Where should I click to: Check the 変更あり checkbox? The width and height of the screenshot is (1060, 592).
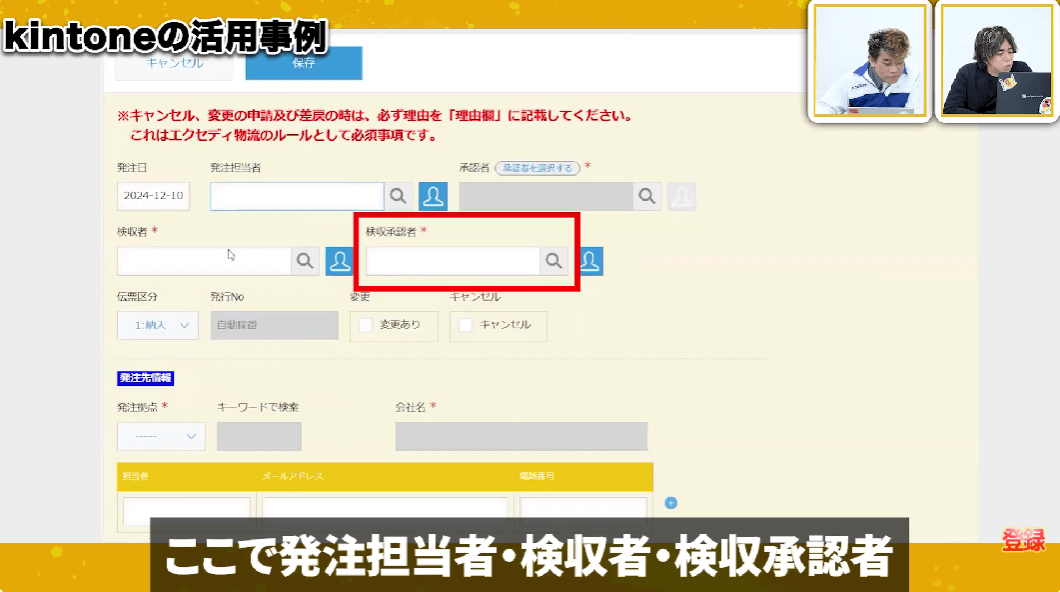pos(367,325)
